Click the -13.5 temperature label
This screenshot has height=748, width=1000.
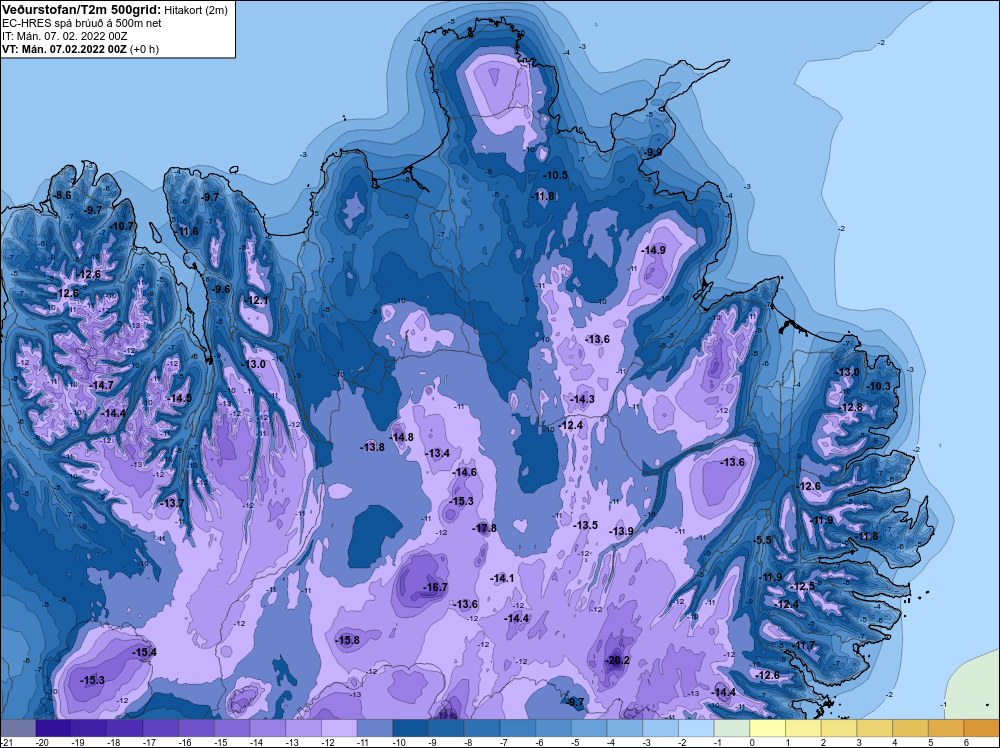(x=585, y=525)
